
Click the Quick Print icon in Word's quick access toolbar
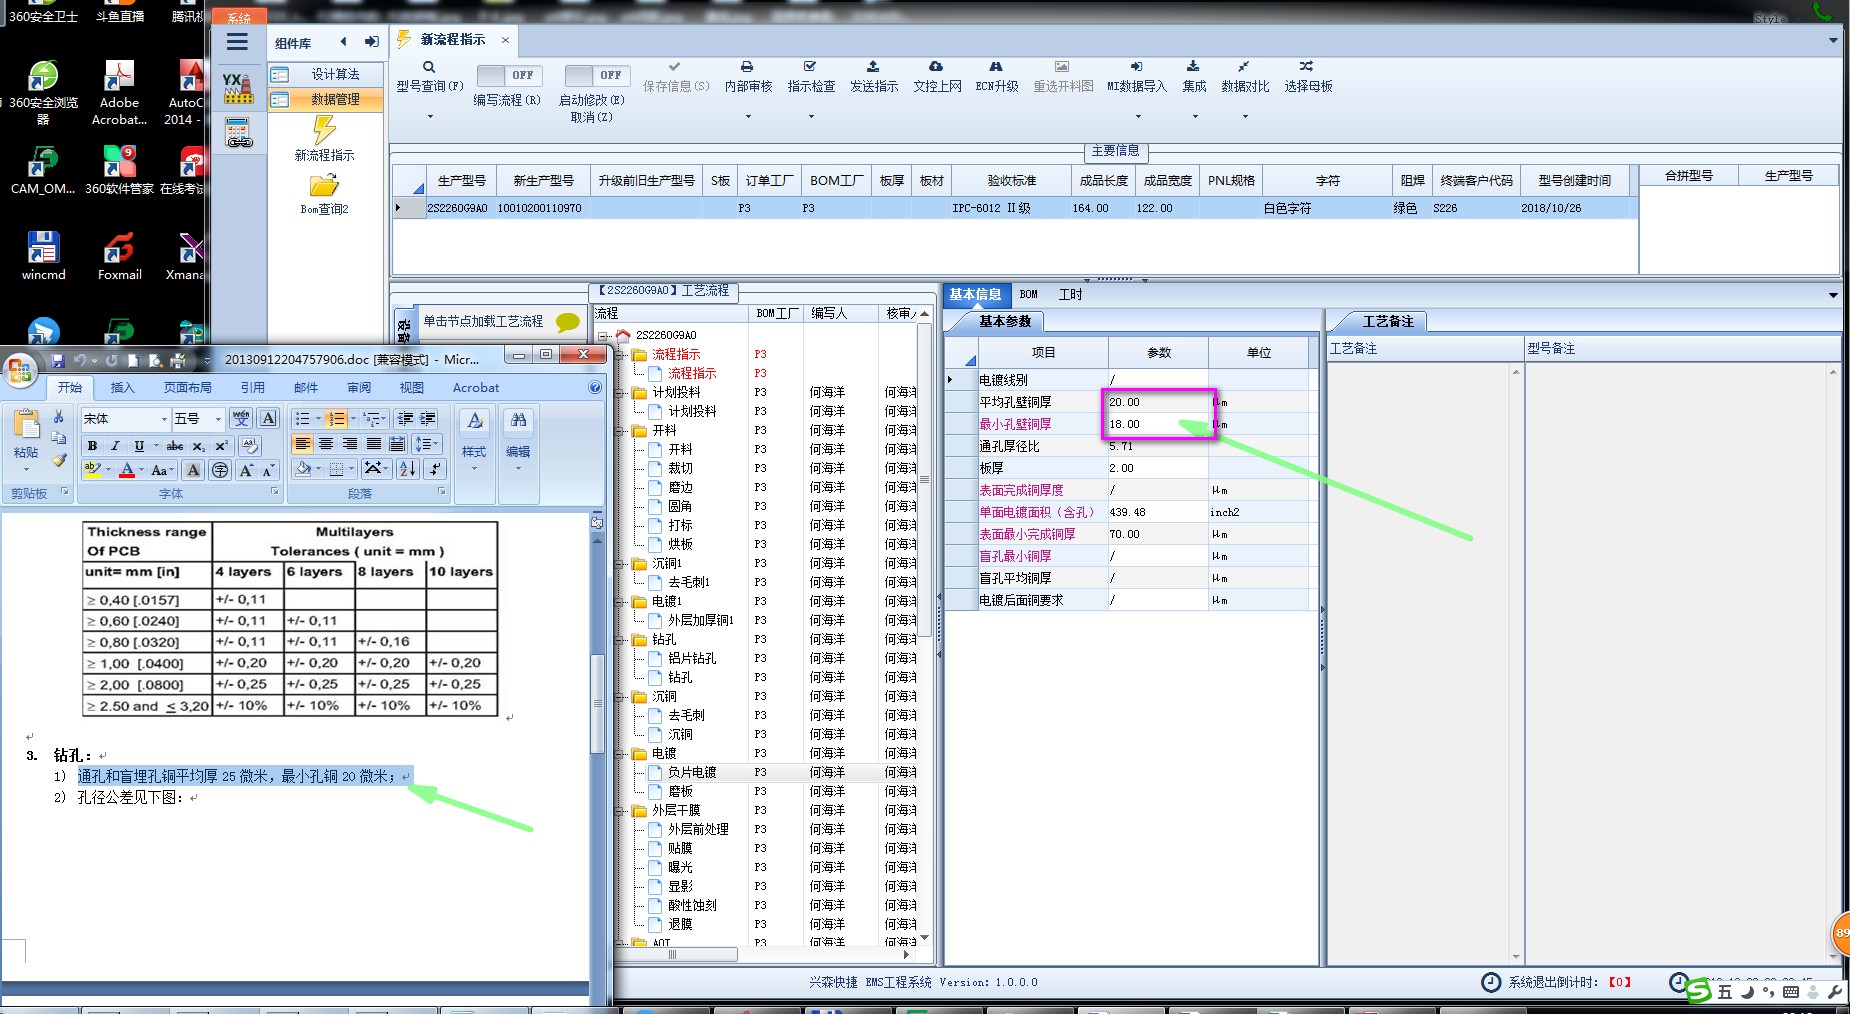pos(178,360)
